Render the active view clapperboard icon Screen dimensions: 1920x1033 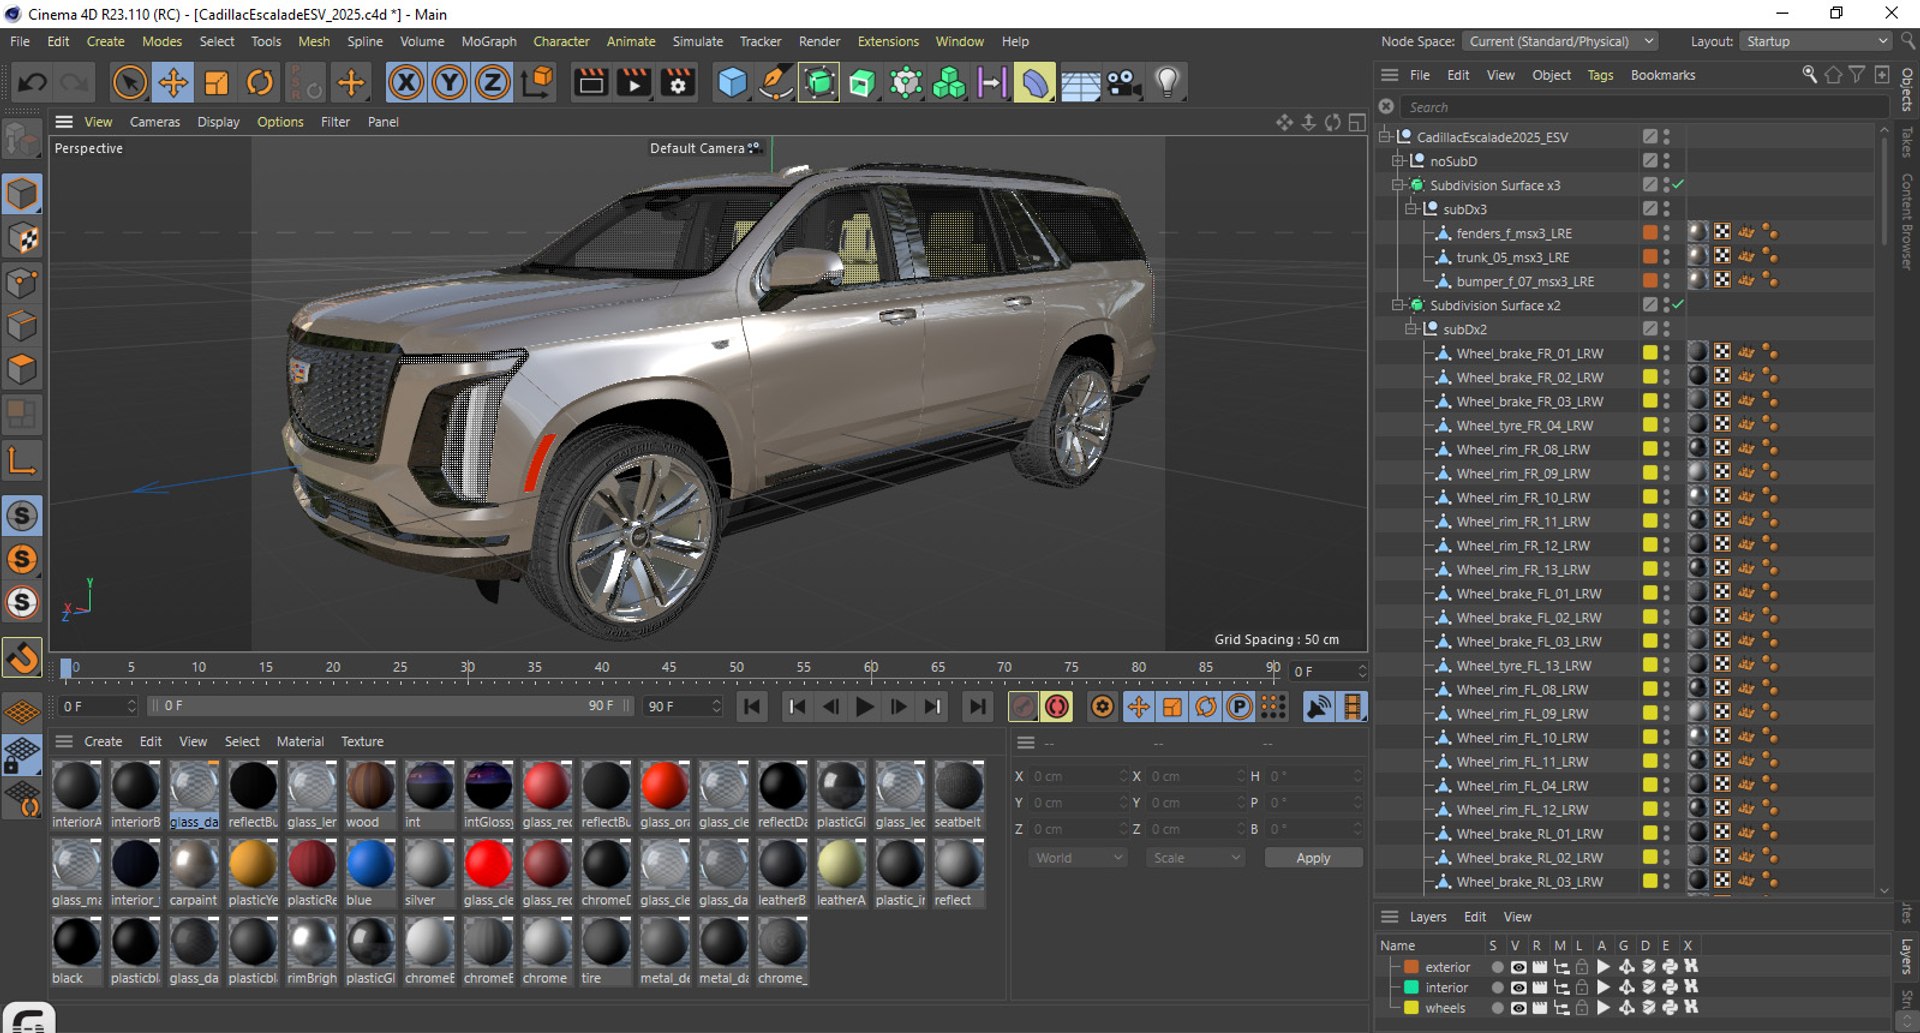point(591,83)
